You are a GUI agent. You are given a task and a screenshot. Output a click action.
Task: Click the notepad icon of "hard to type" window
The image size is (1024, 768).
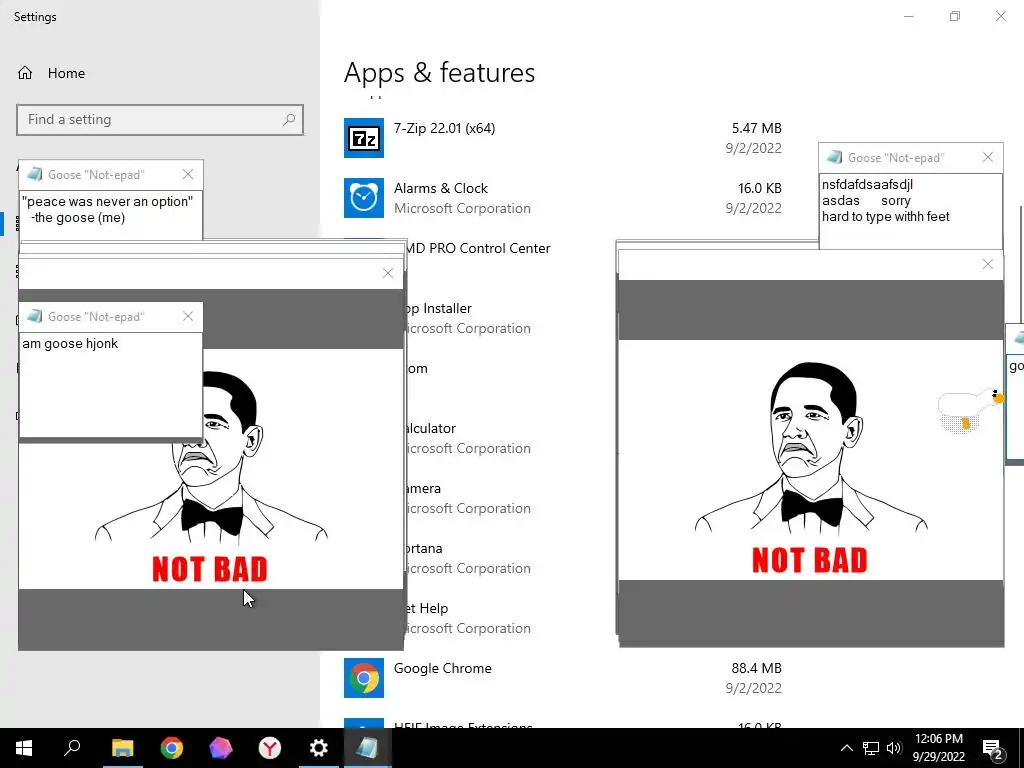835,157
